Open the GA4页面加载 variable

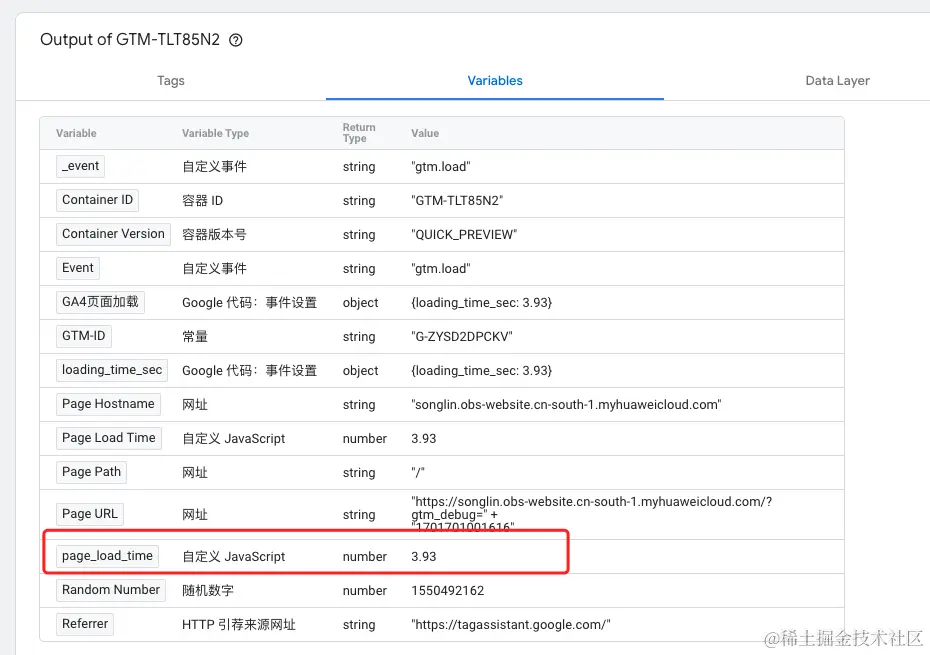coord(100,302)
